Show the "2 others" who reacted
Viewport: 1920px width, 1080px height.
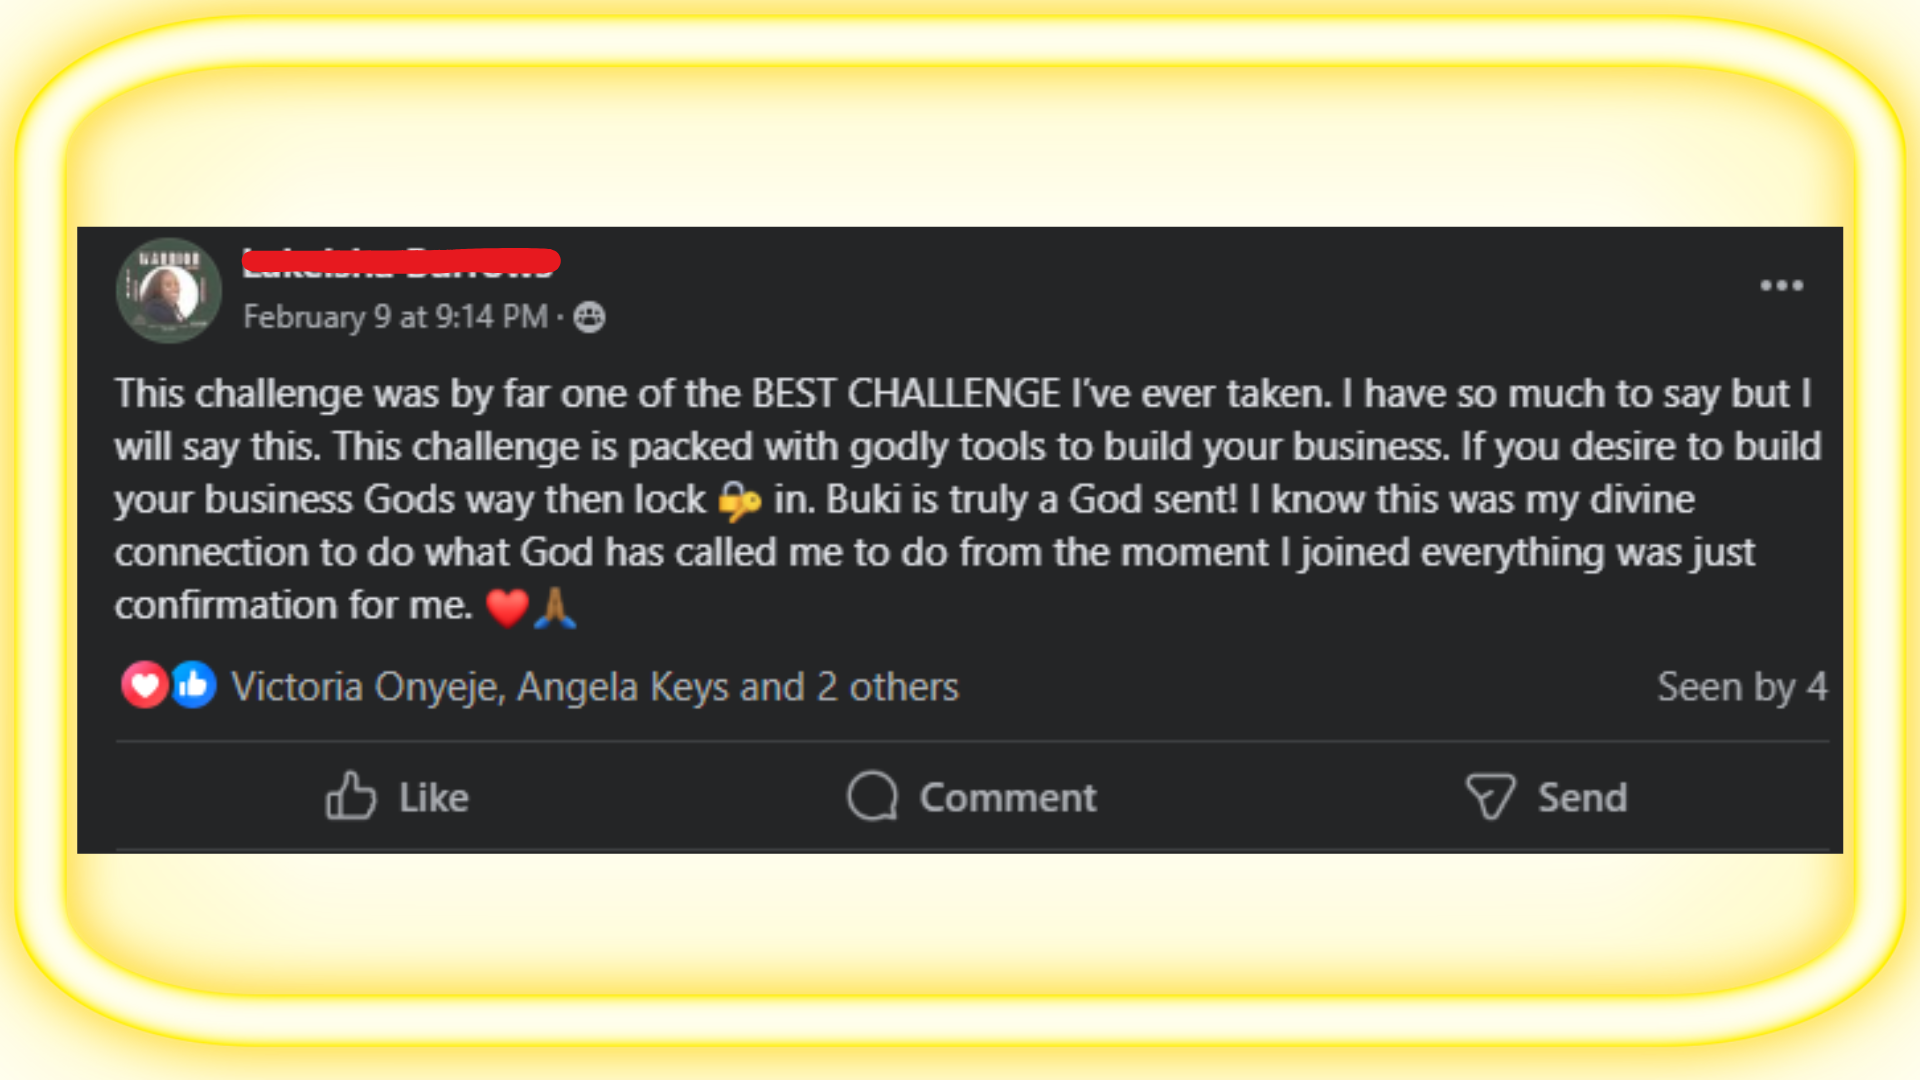click(888, 687)
